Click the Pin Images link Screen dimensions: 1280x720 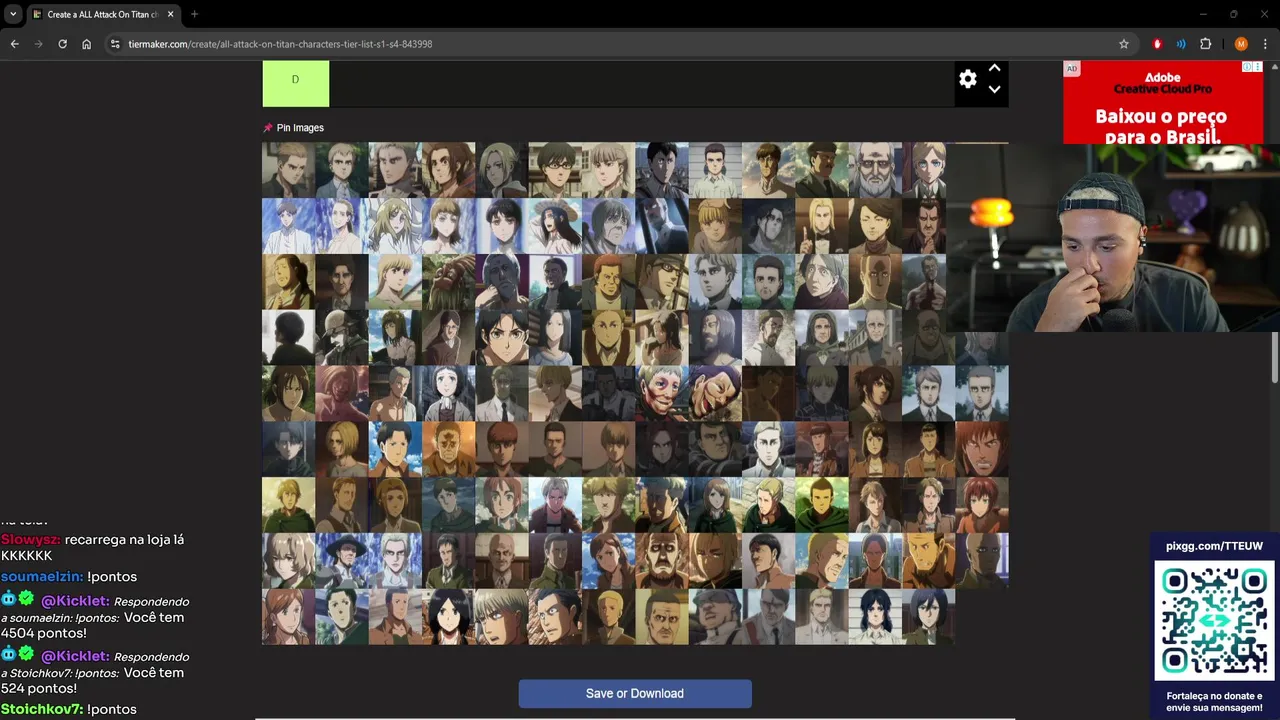coord(300,128)
